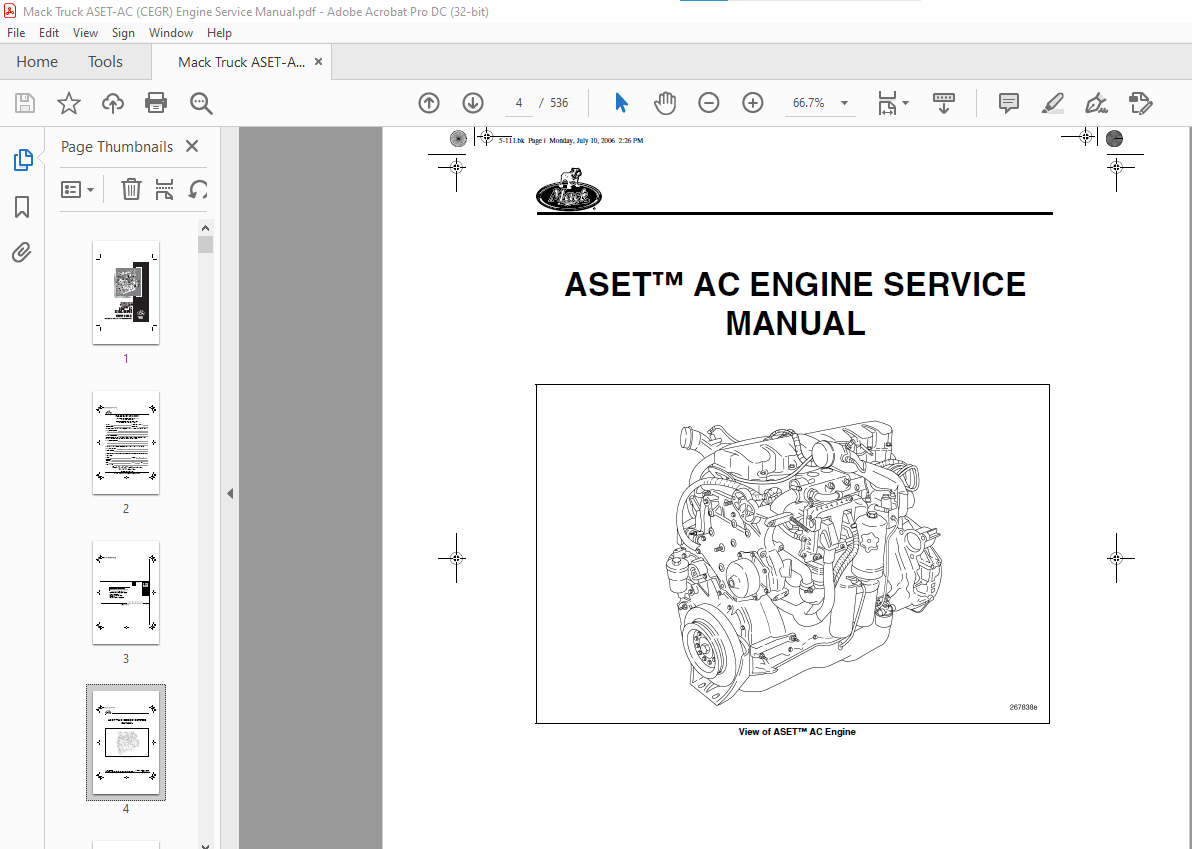Click the zoom percentage field 66.7%

pyautogui.click(x=809, y=103)
